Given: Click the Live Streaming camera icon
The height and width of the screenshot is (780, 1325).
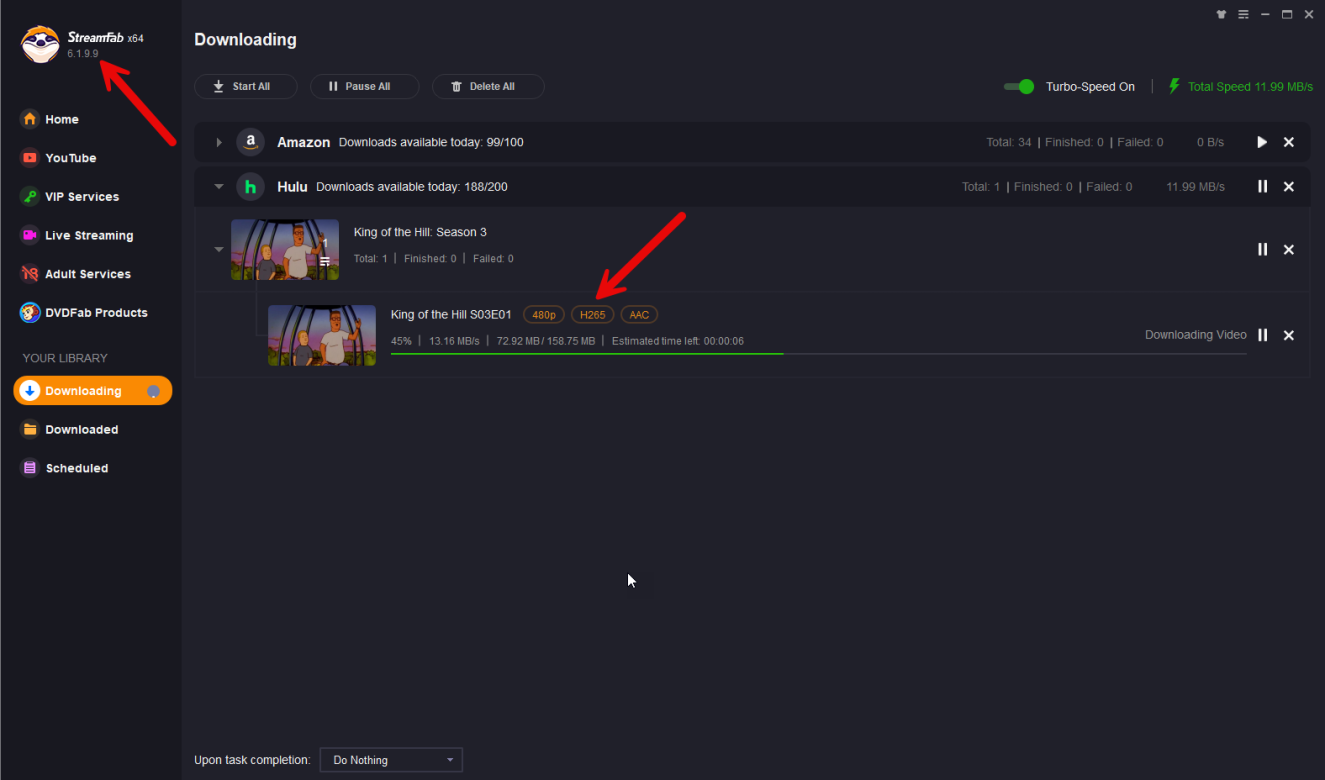Looking at the screenshot, I should 30,235.
